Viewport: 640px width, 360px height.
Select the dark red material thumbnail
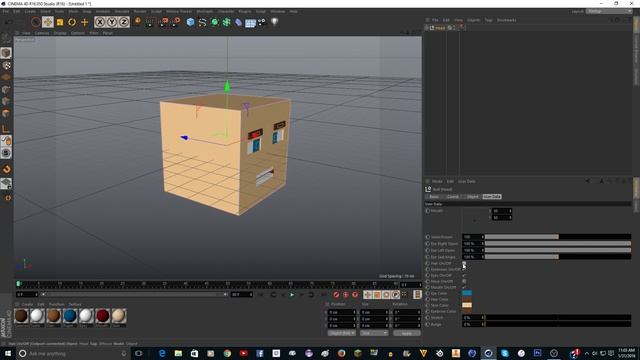tap(102, 316)
